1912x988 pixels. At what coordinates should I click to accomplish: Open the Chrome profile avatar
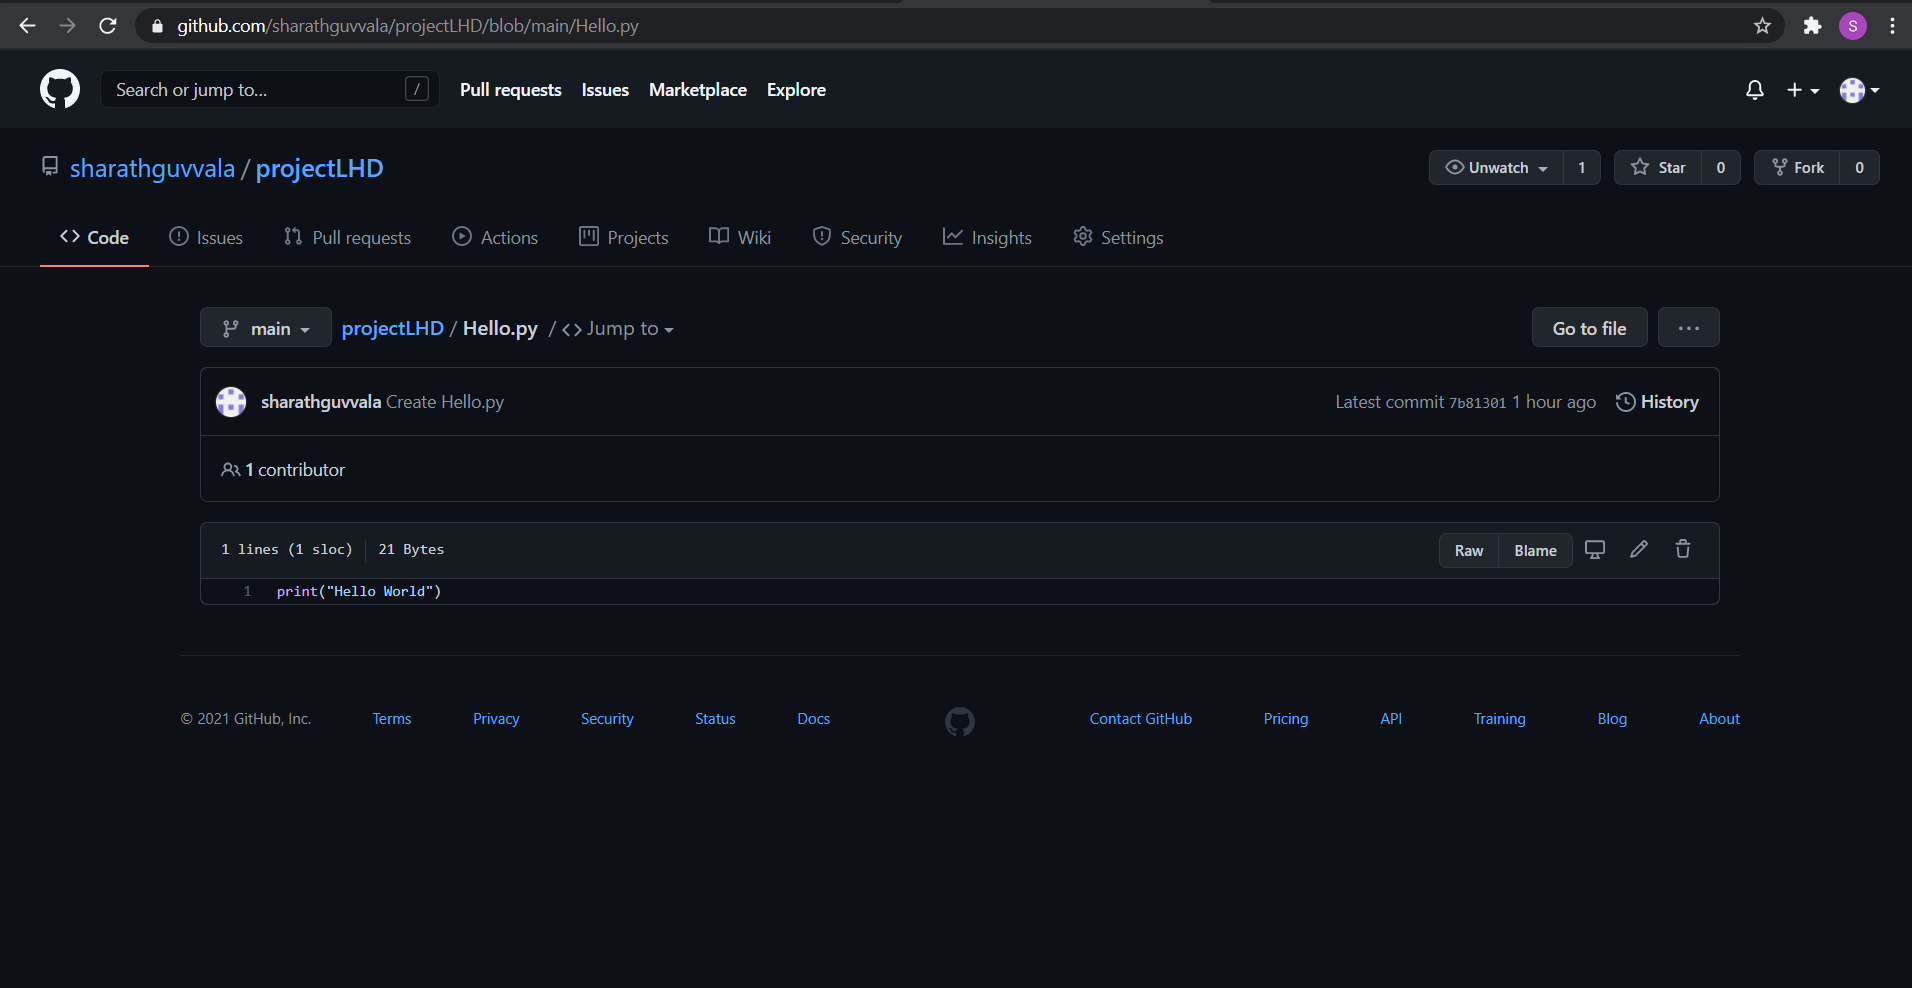(x=1853, y=26)
